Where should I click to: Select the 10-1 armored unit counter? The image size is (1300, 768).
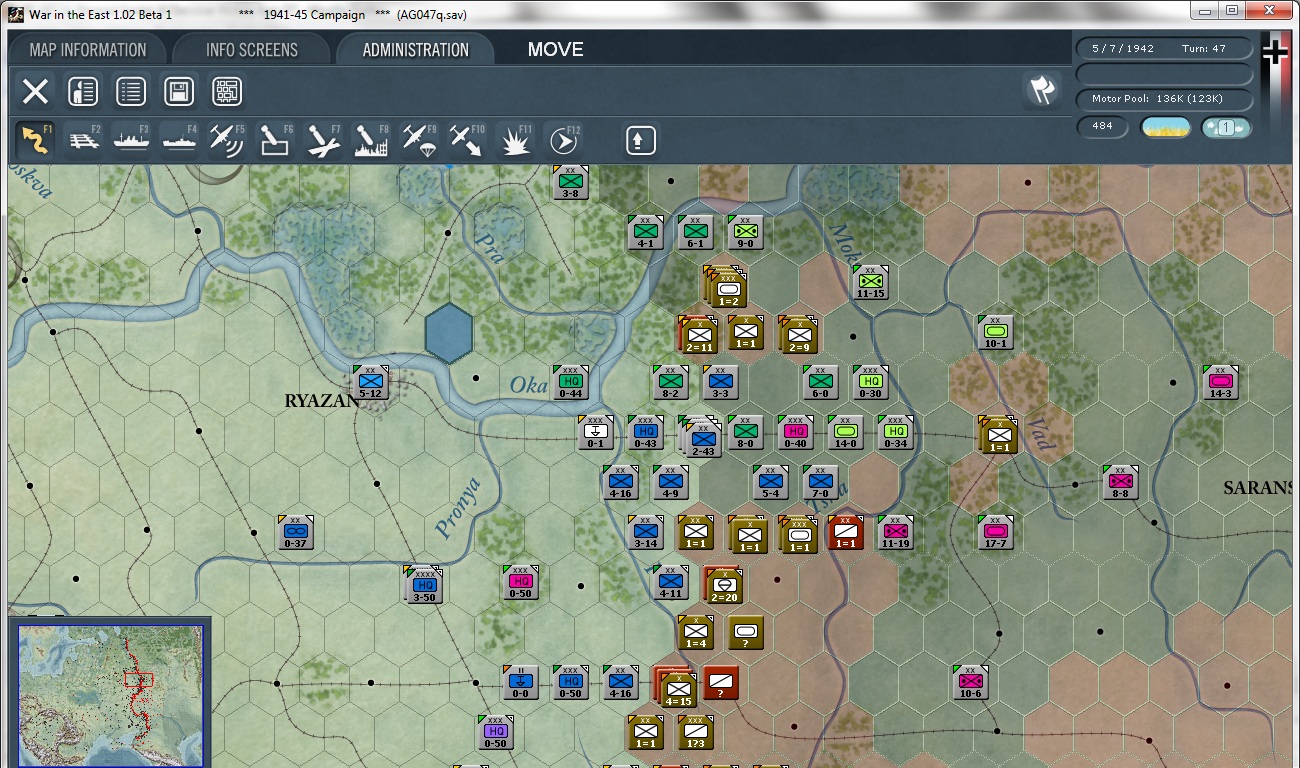[x=996, y=332]
